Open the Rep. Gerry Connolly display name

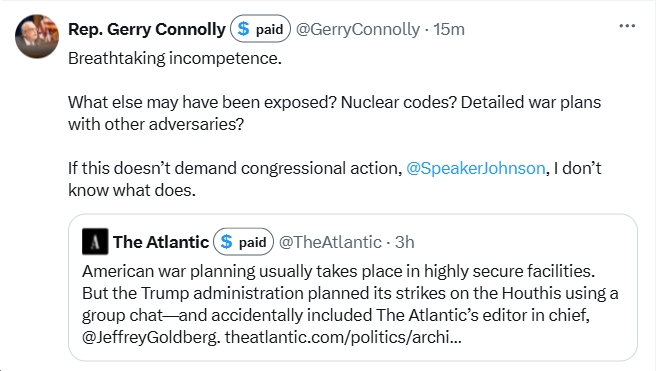[147, 29]
